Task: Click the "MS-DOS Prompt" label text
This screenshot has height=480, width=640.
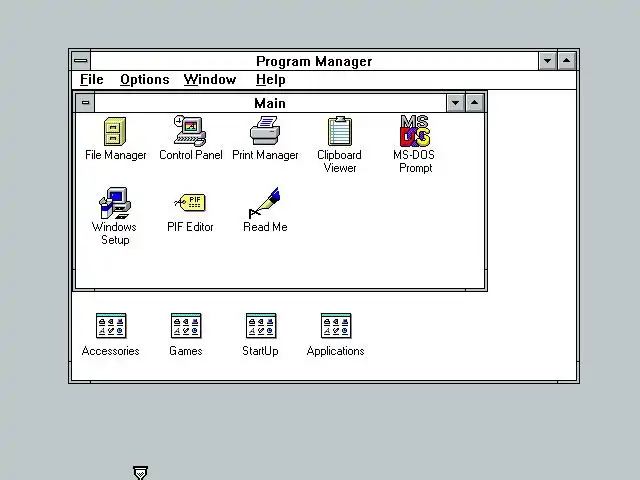Action: (x=414, y=162)
